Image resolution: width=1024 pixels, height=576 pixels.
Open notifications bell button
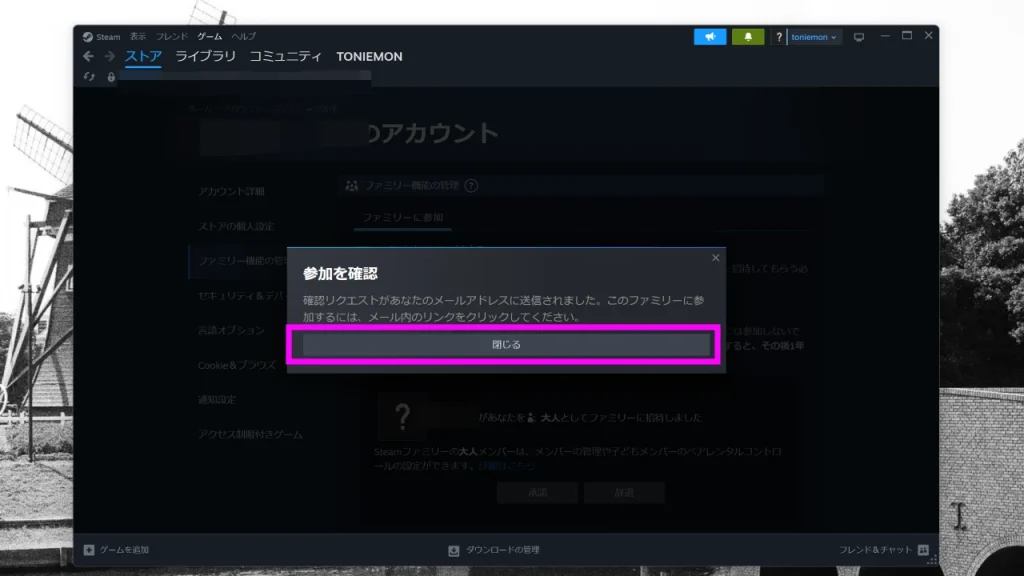(748, 37)
